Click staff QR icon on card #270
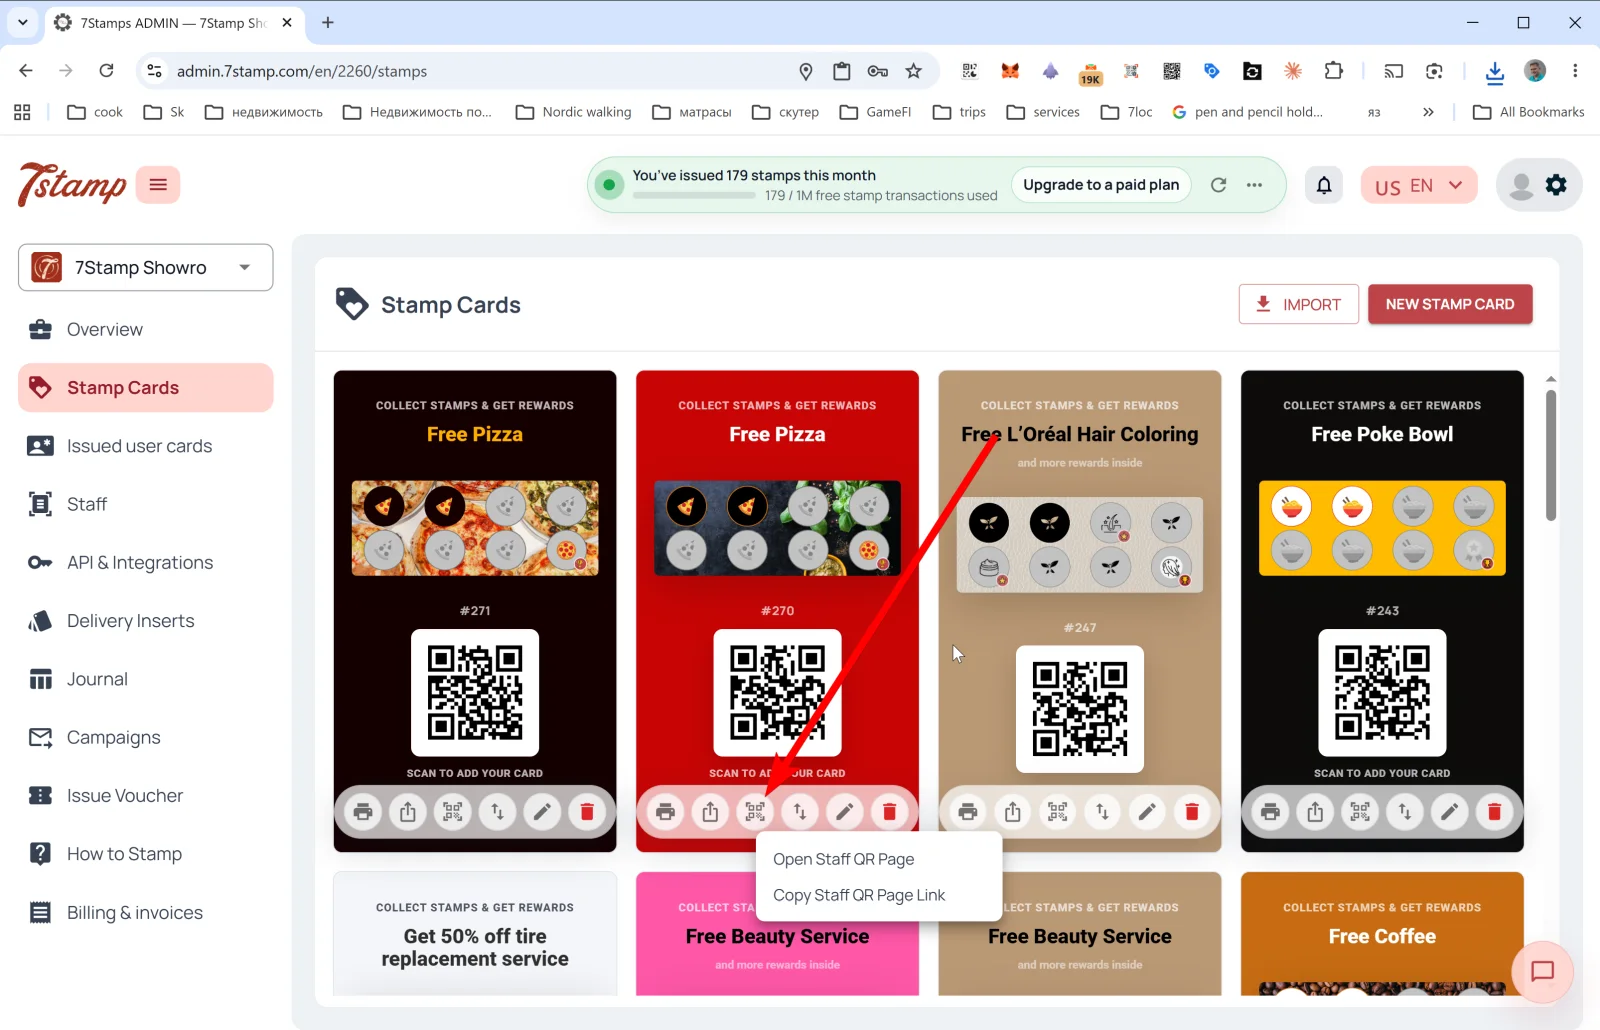 click(x=755, y=812)
